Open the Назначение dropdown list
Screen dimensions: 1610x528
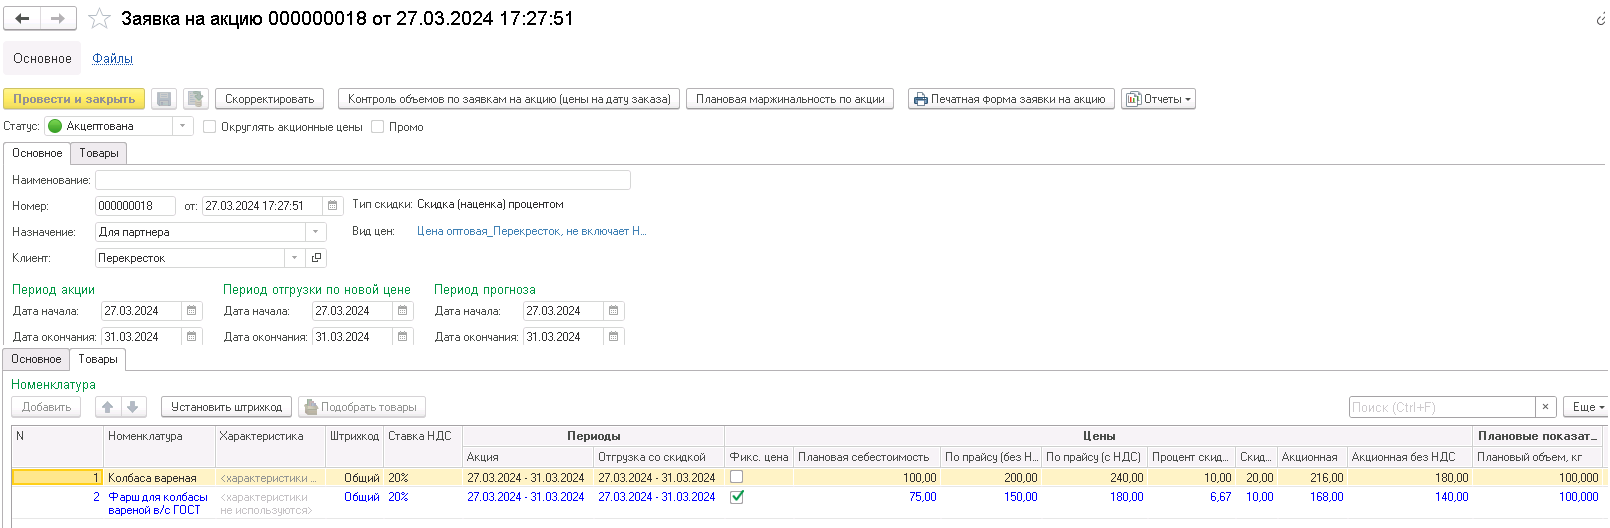[316, 232]
